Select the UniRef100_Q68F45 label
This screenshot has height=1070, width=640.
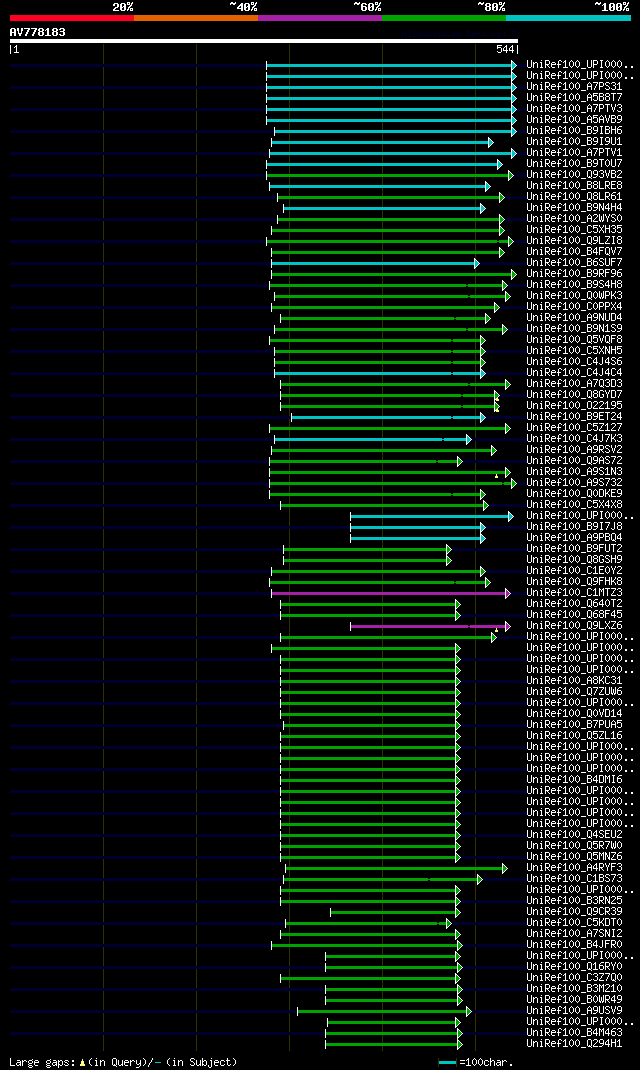point(574,614)
